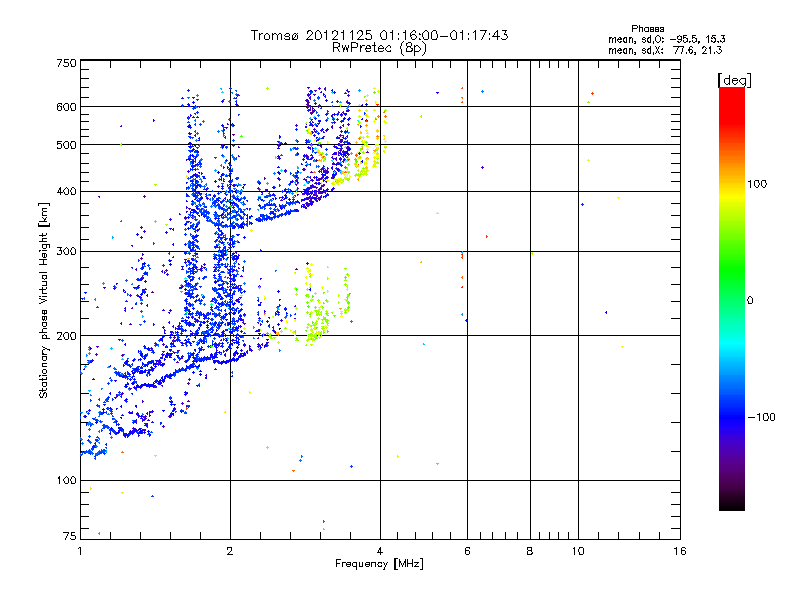The height and width of the screenshot is (600, 800).
Task: Click the x-axis tick label '2'
Action: (x=230, y=551)
